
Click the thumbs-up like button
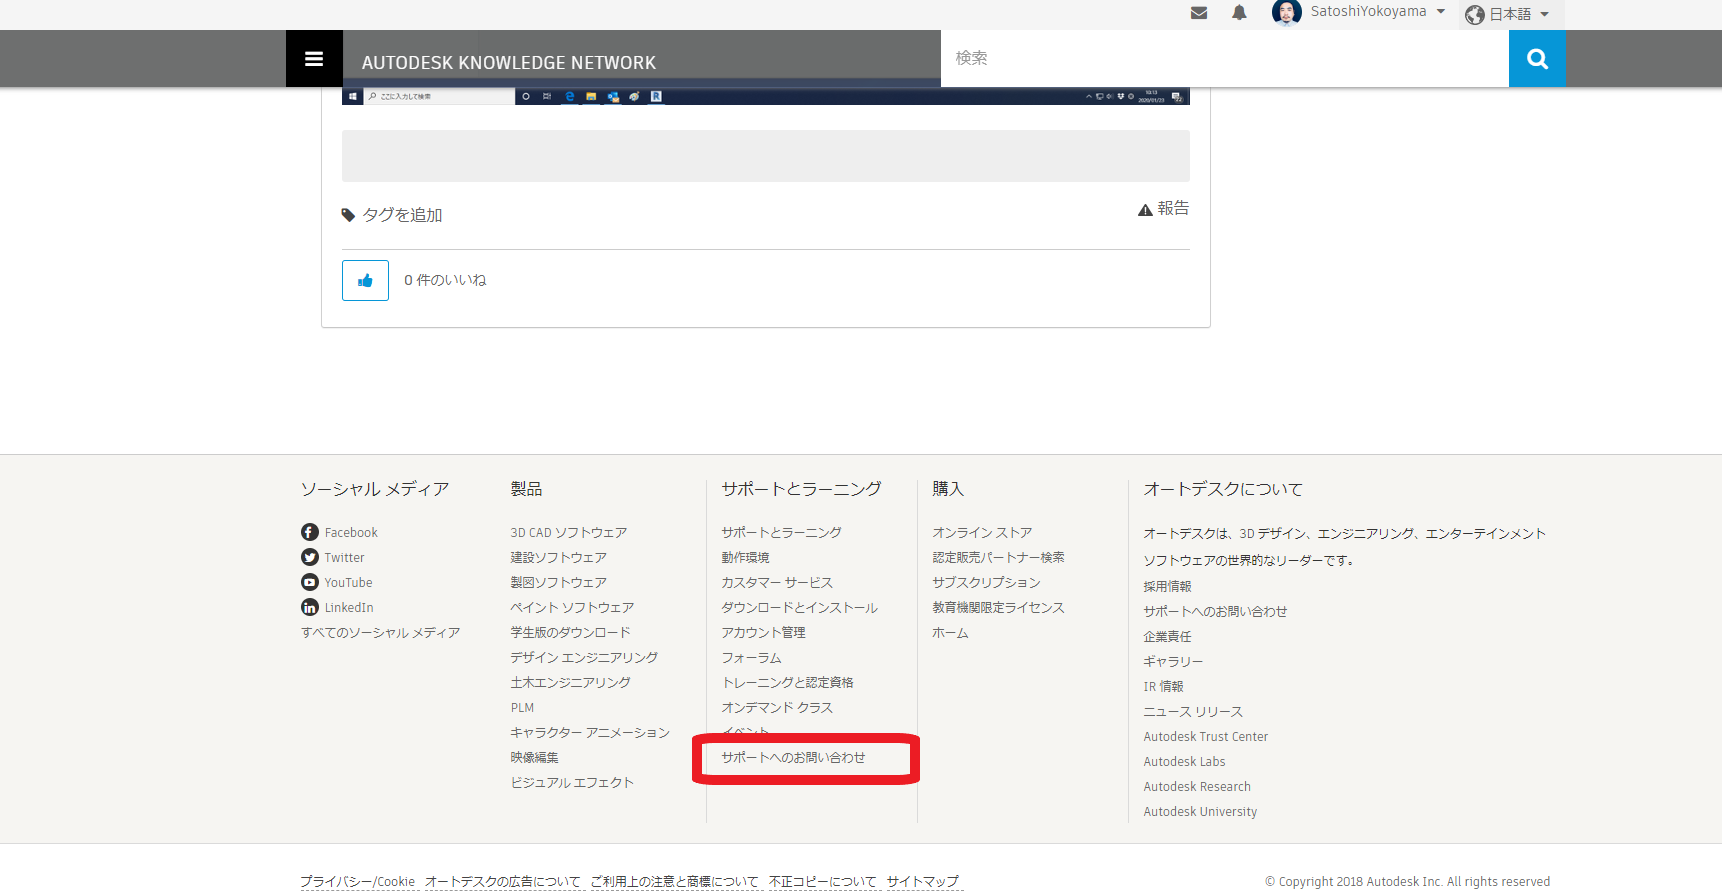[x=365, y=281]
